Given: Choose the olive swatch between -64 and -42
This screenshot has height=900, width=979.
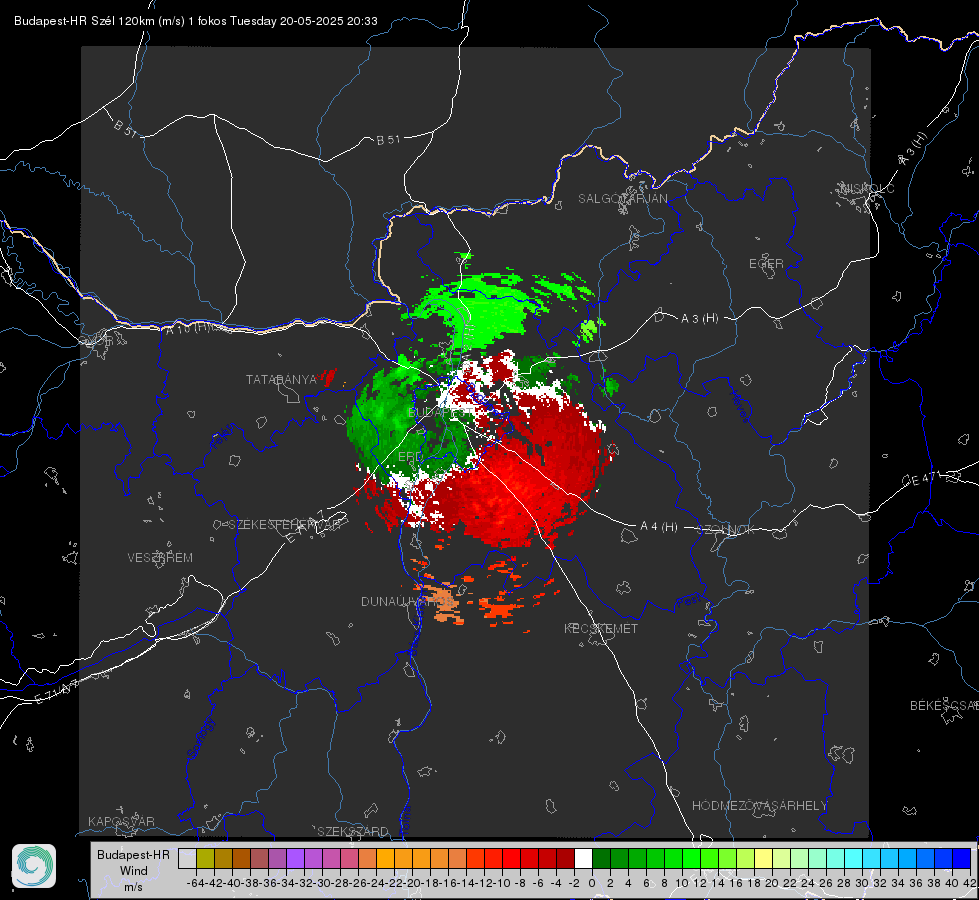Looking at the screenshot, I should (x=205, y=858).
